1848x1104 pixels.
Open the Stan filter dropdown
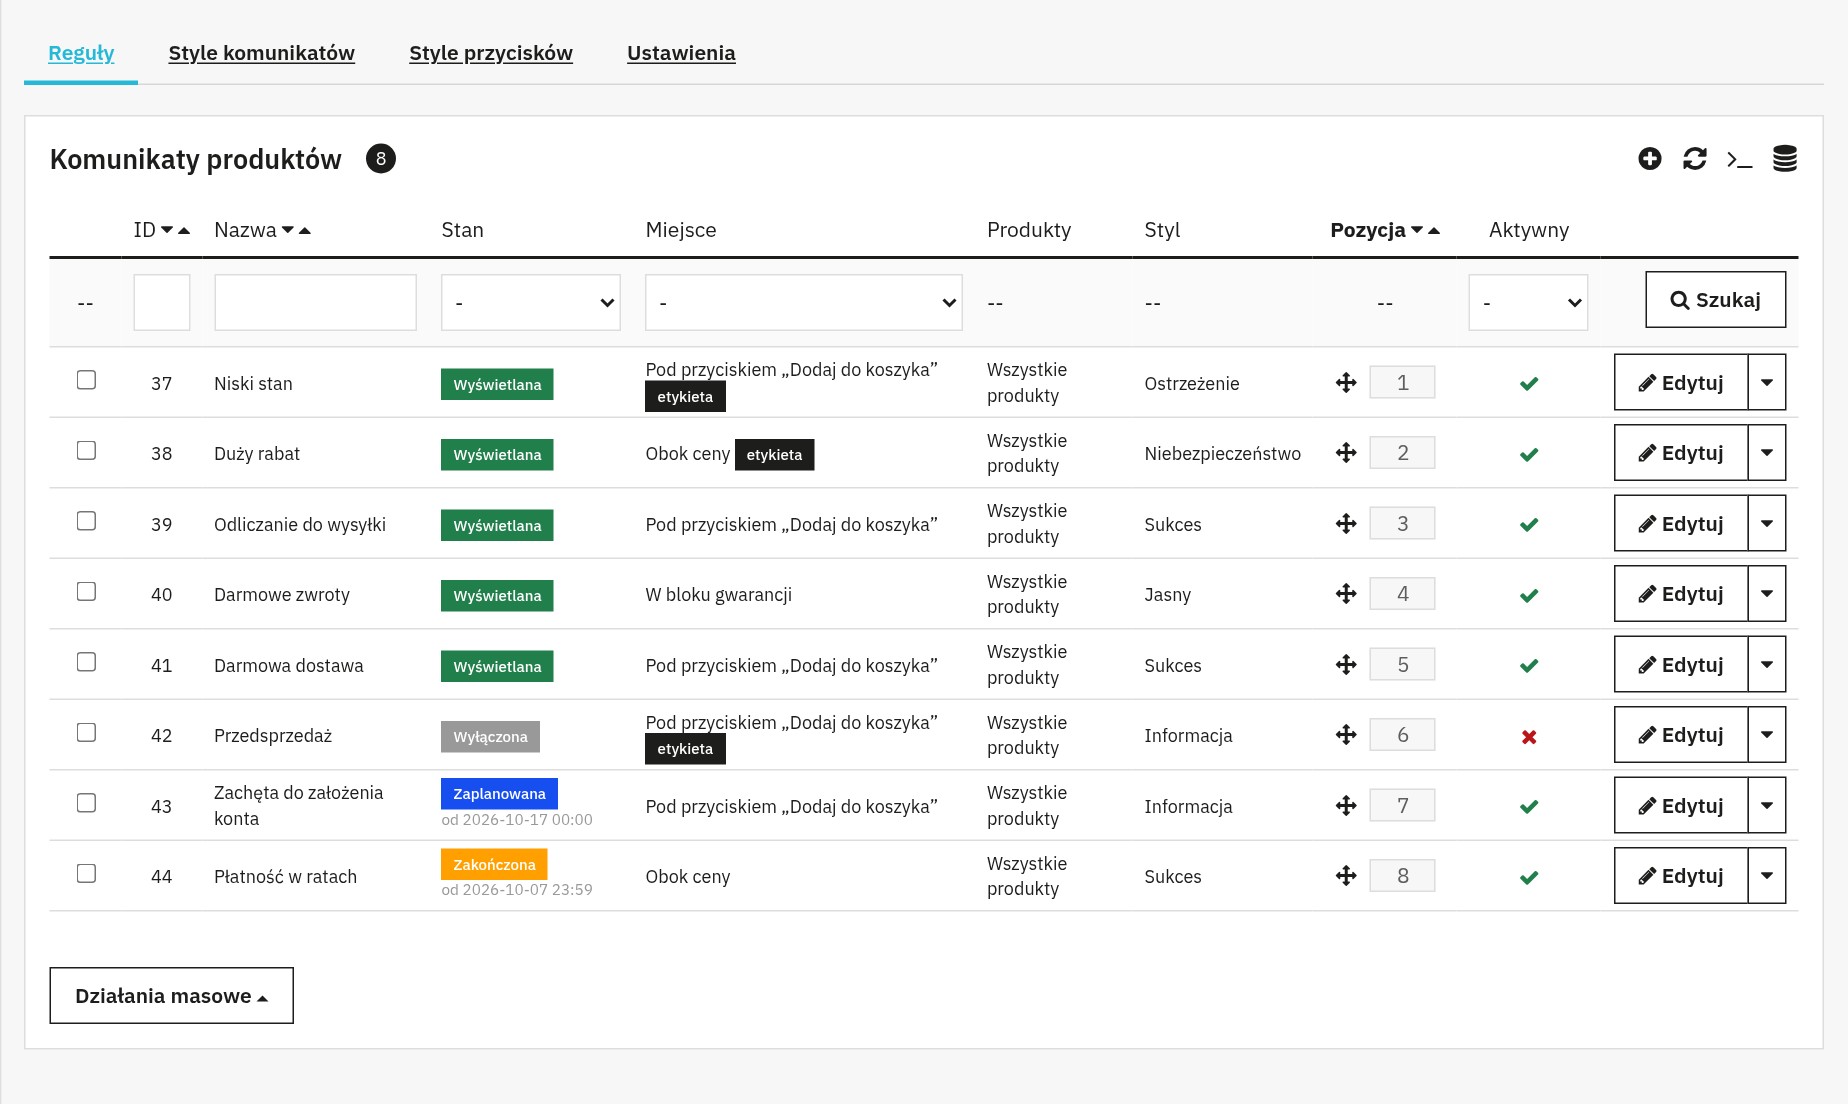531,303
